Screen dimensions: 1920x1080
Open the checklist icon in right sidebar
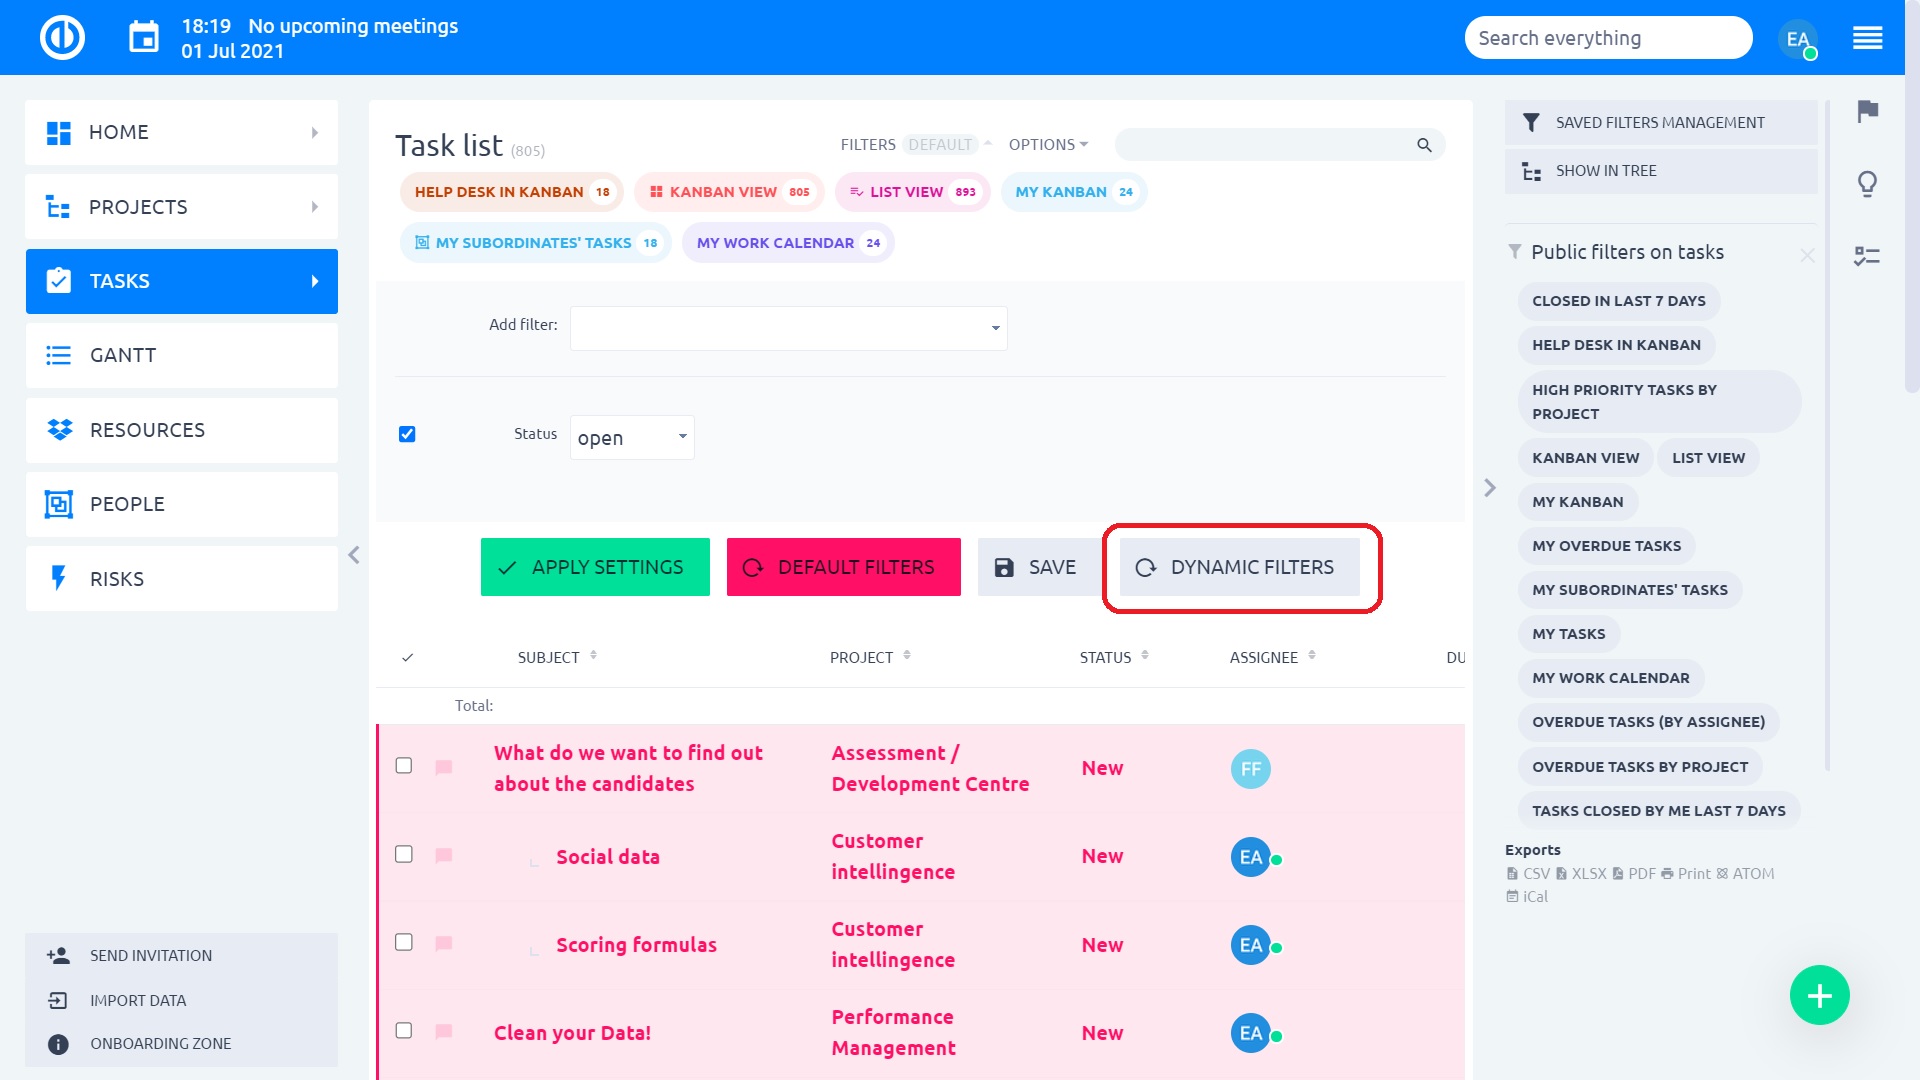[1867, 257]
